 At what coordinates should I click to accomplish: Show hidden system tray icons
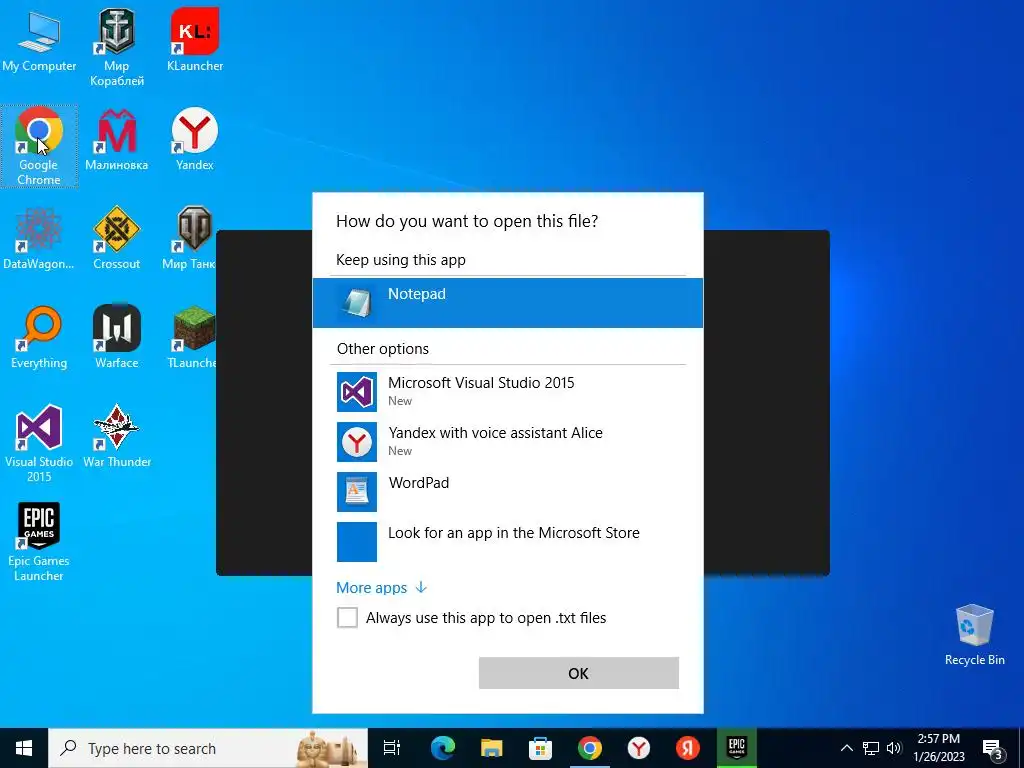(x=846, y=748)
